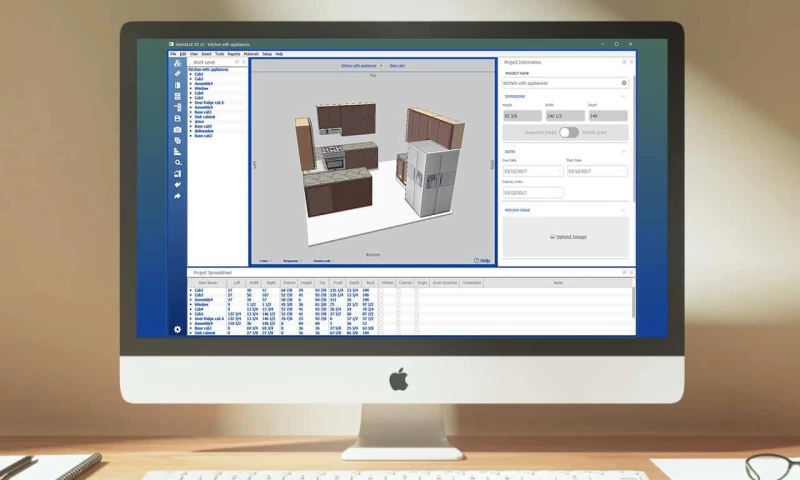Pin the Project Spreadsheet panel
800x480 pixels.
624,272
